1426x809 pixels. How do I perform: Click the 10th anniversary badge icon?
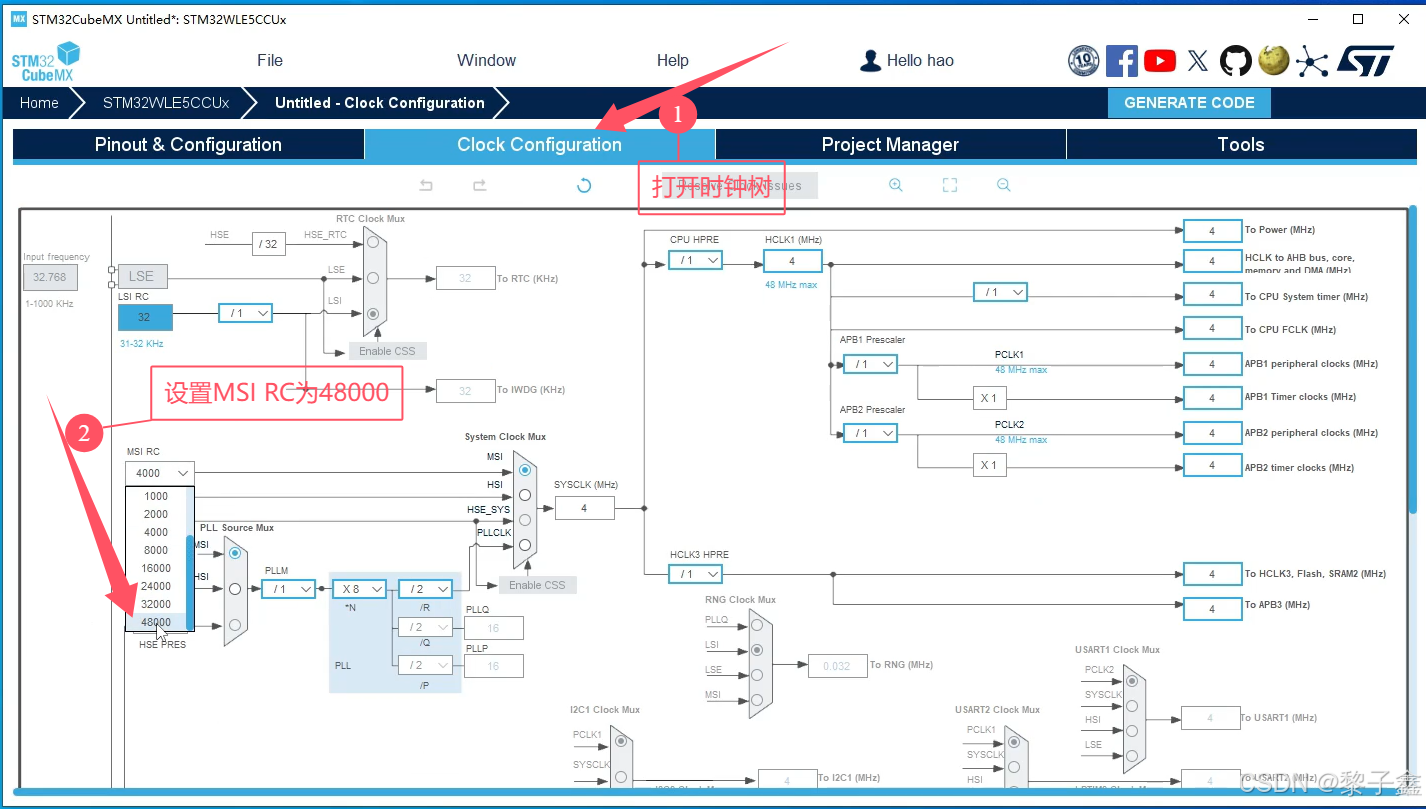(x=1084, y=61)
